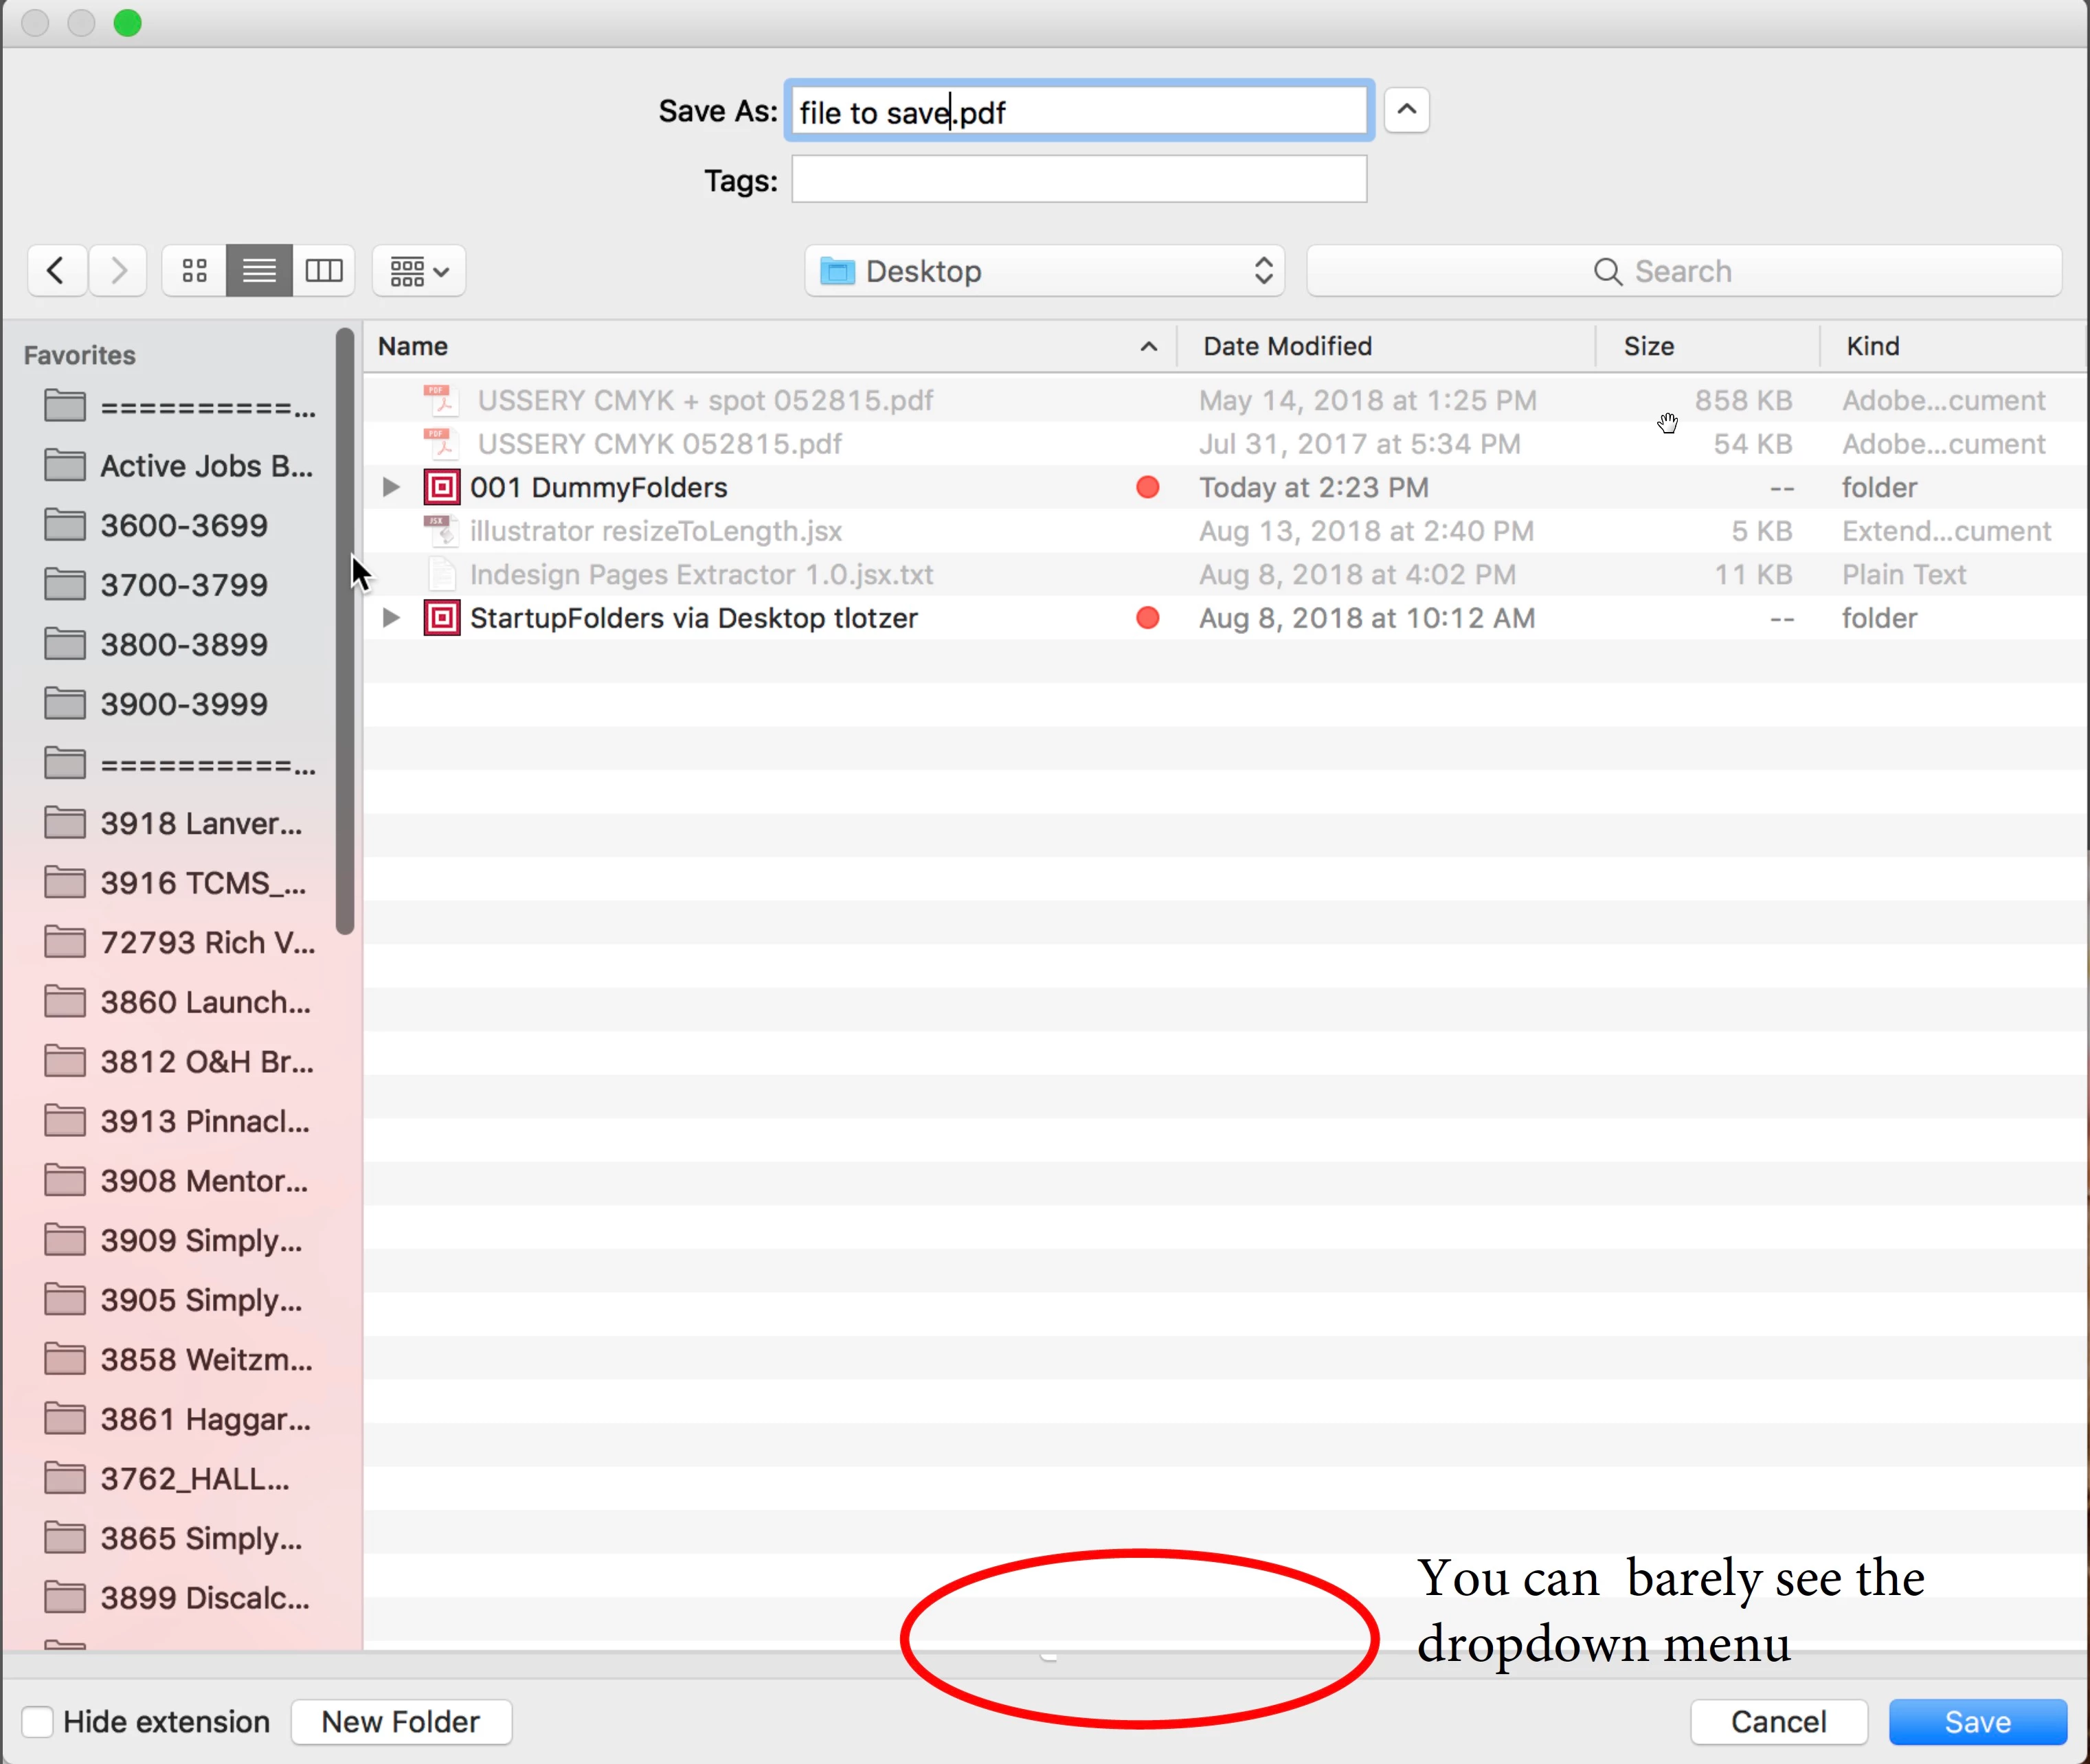
Task: Click the New Folder button
Action: point(401,1722)
